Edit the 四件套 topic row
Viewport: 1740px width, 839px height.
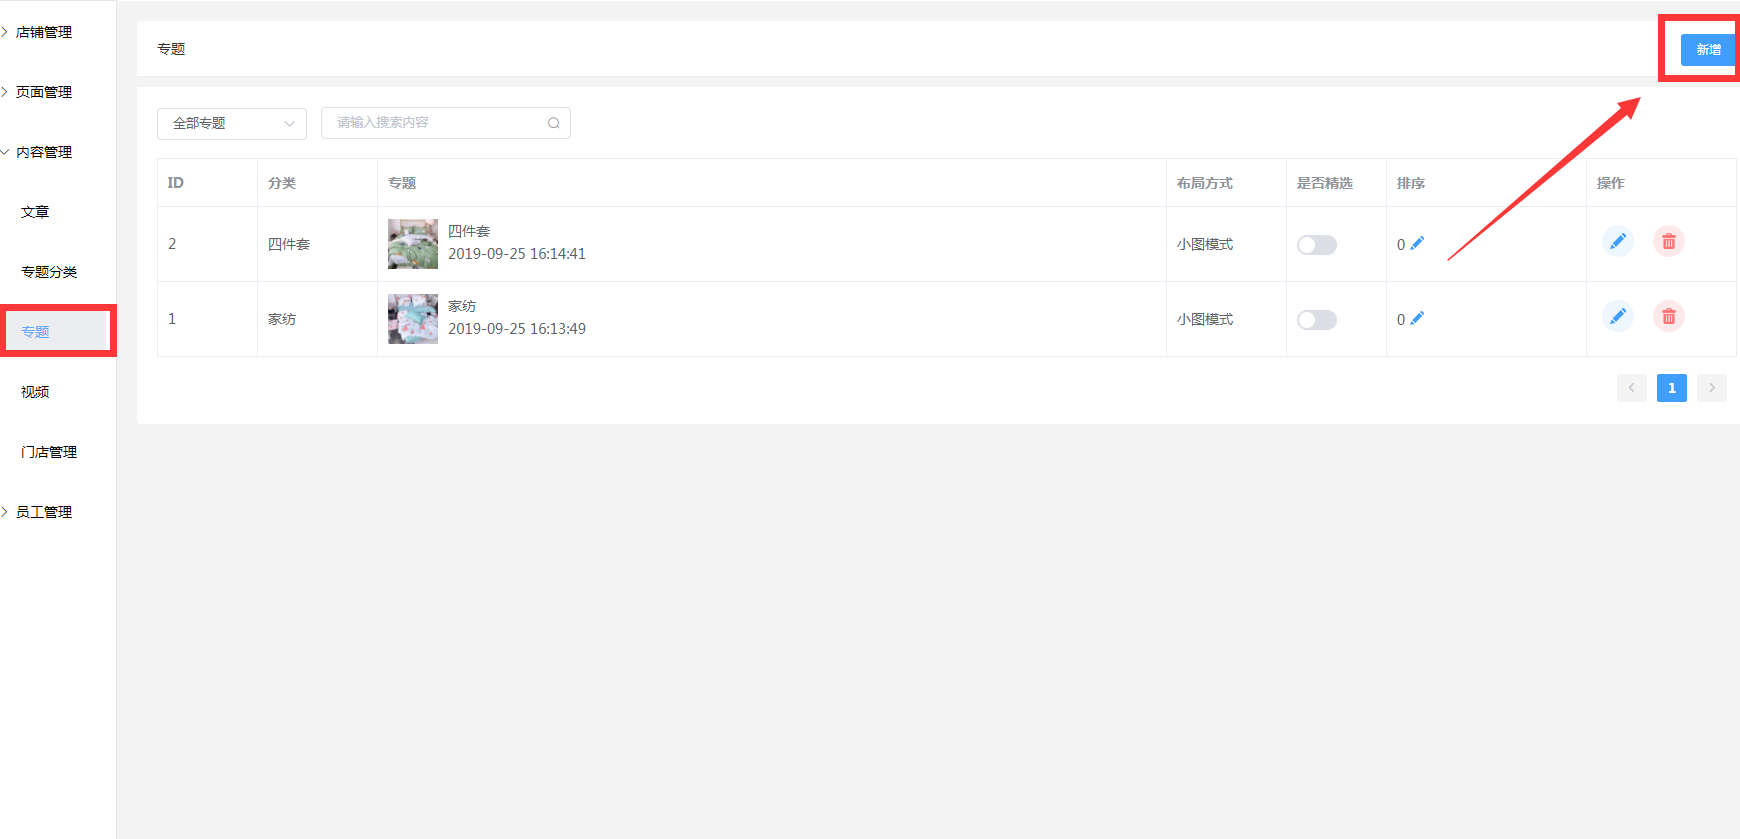(1617, 241)
